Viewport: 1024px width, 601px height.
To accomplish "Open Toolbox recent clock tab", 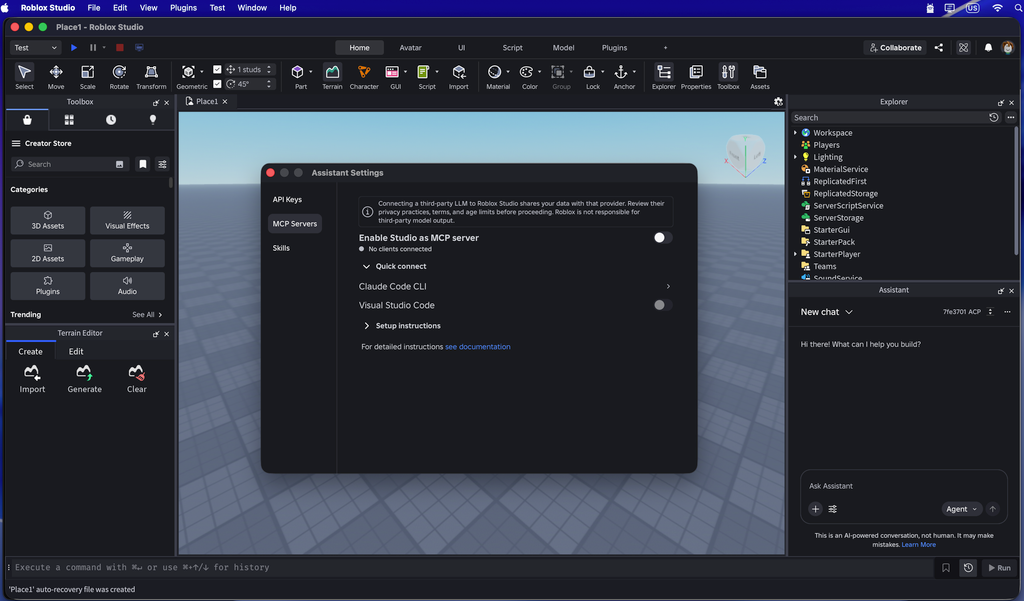I will click(x=111, y=120).
